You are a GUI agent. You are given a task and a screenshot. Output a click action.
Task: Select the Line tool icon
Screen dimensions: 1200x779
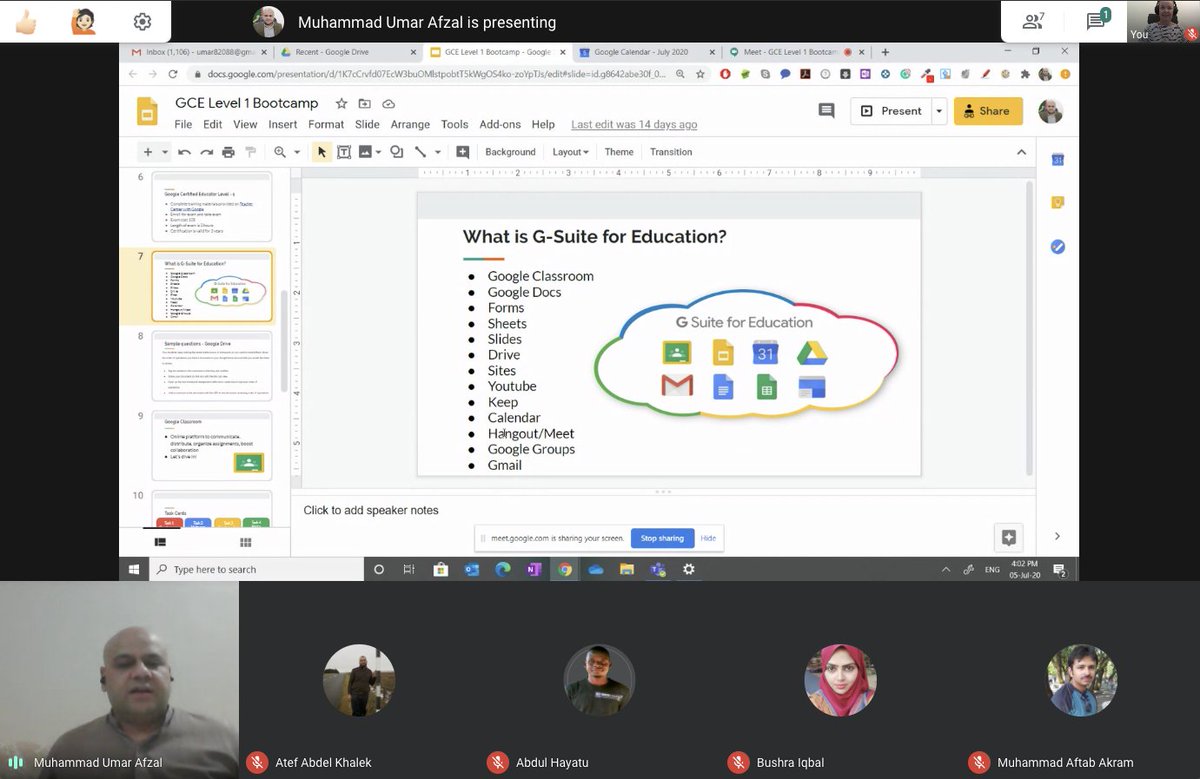(420, 152)
